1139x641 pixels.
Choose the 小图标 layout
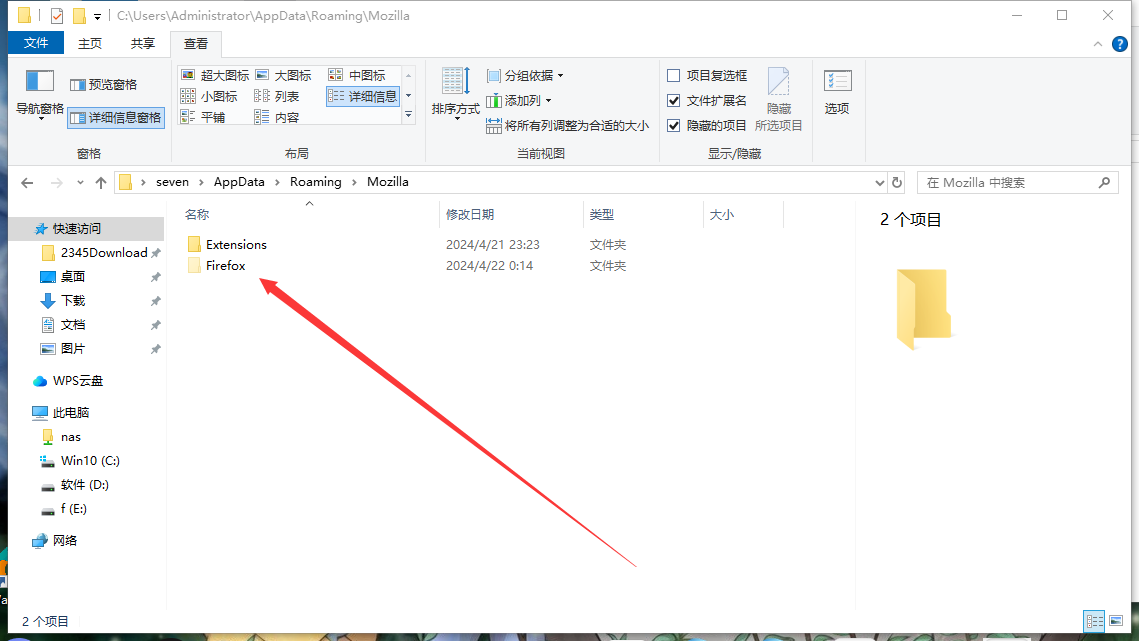(208, 97)
